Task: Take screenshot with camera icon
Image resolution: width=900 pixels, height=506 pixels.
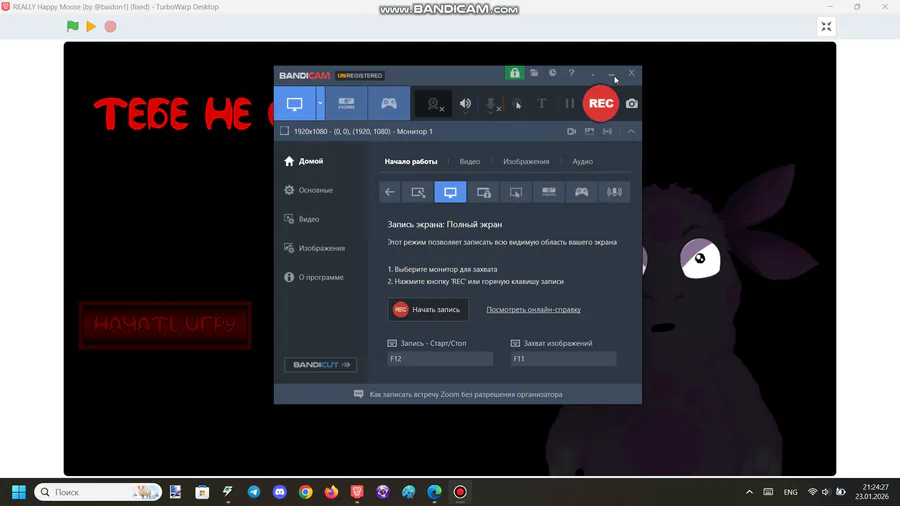Action: coord(631,104)
